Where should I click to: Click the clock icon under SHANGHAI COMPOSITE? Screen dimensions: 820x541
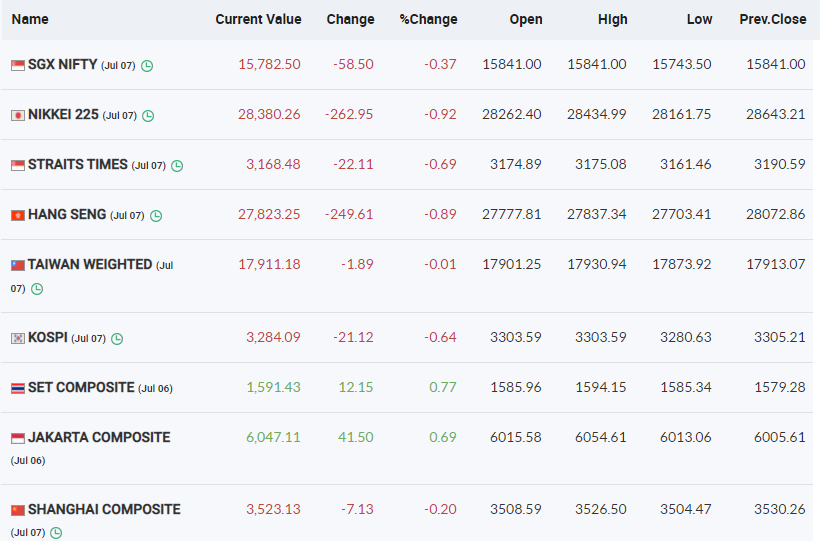[x=56, y=533]
